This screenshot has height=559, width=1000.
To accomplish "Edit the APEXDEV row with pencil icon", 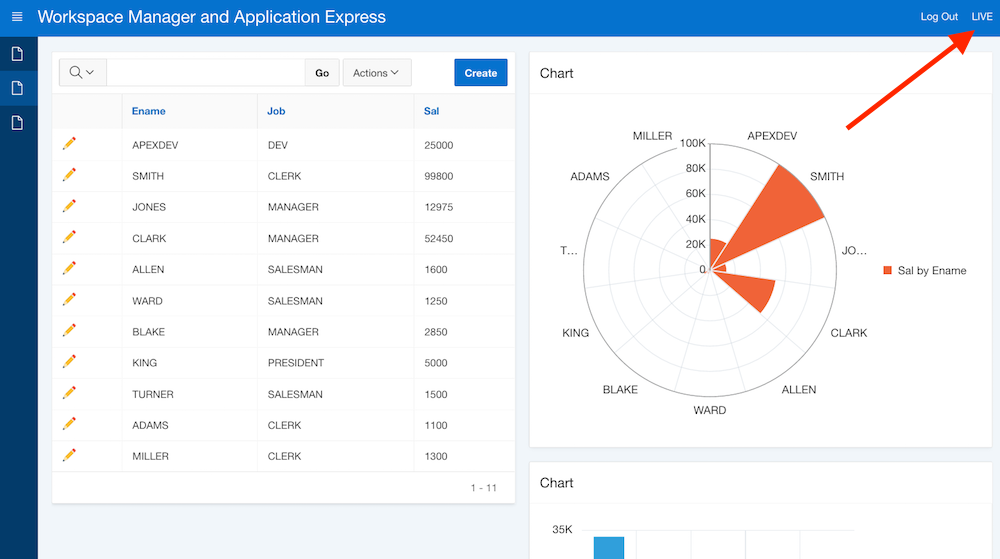I will tap(69, 144).
